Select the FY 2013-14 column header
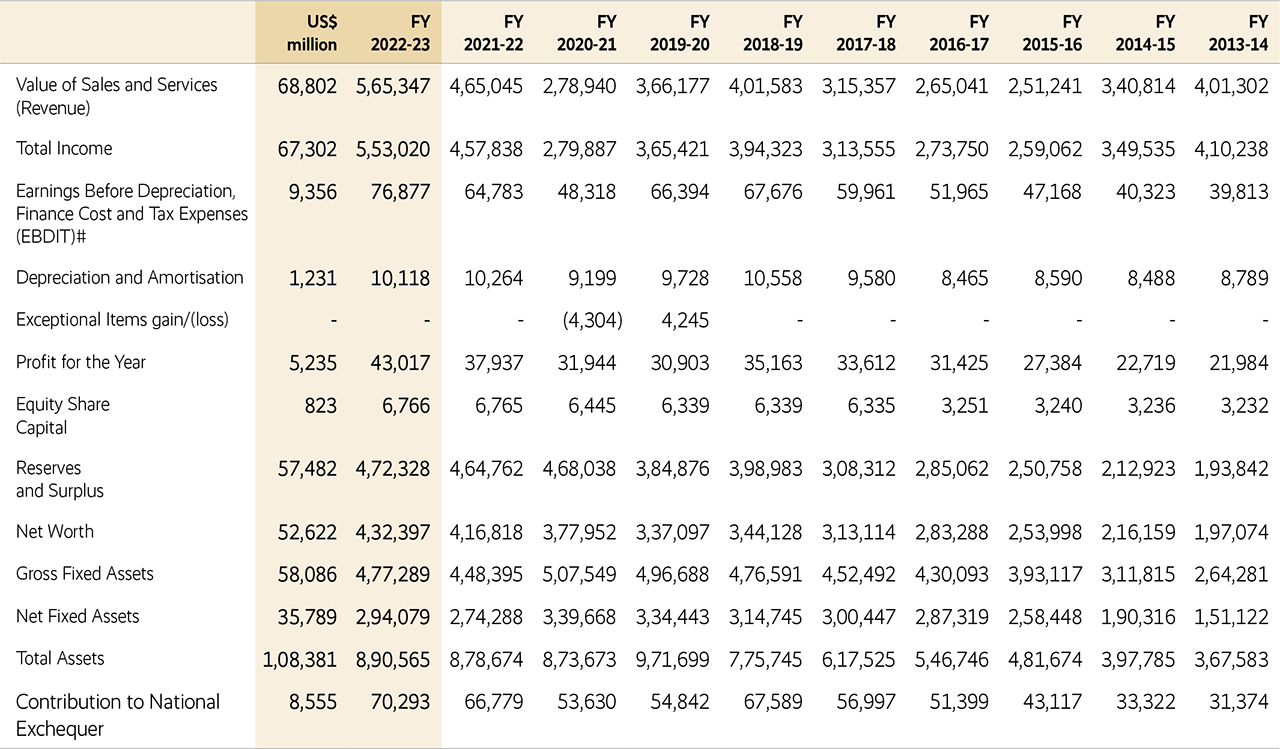The width and height of the screenshot is (1280, 749). point(1238,33)
